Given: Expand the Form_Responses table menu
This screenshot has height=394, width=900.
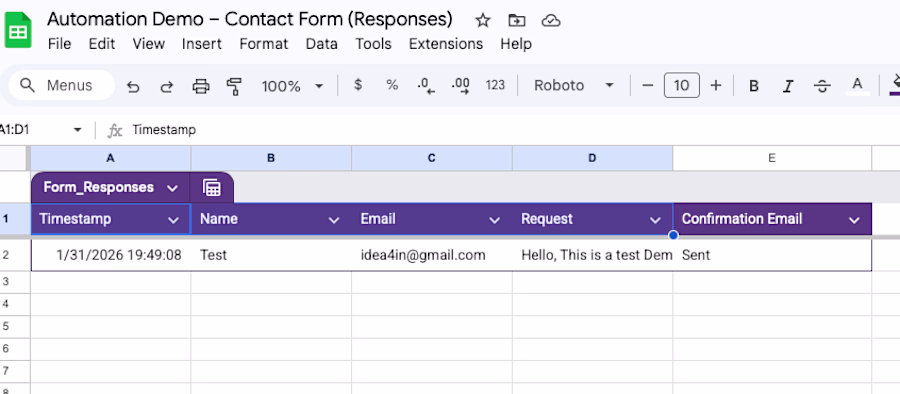Looking at the screenshot, I should click(172, 188).
